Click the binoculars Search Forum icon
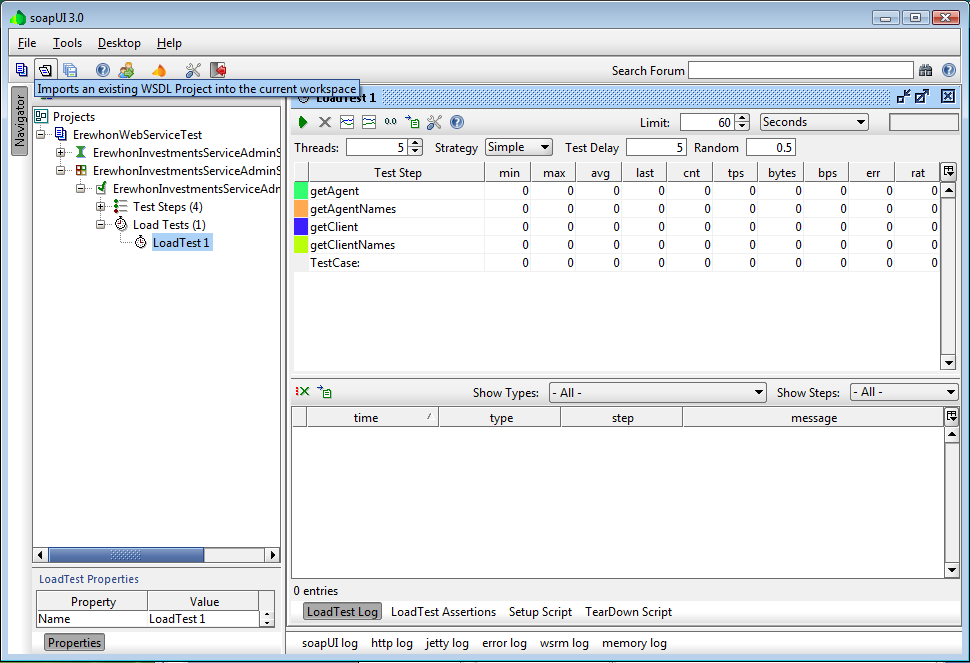Image resolution: width=970 pixels, height=663 pixels. pos(925,71)
